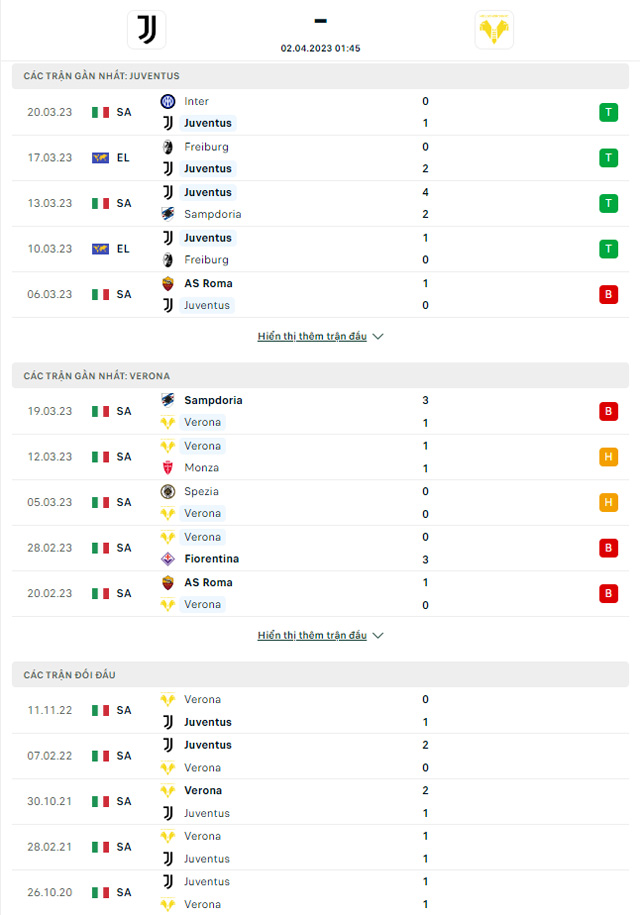Click the Spezia team logo

click(168, 491)
